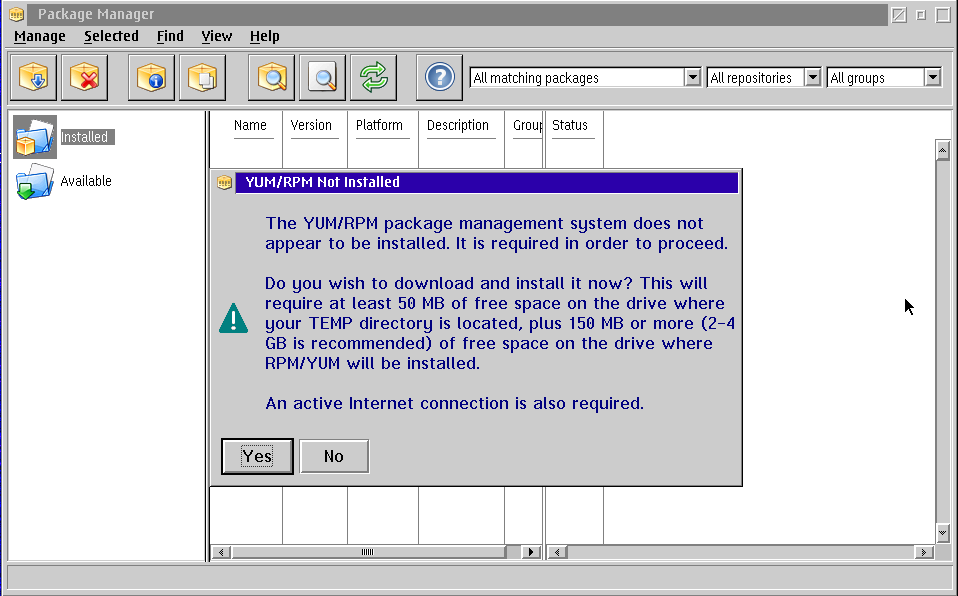Expand the All matching packages dropdown

(x=692, y=78)
